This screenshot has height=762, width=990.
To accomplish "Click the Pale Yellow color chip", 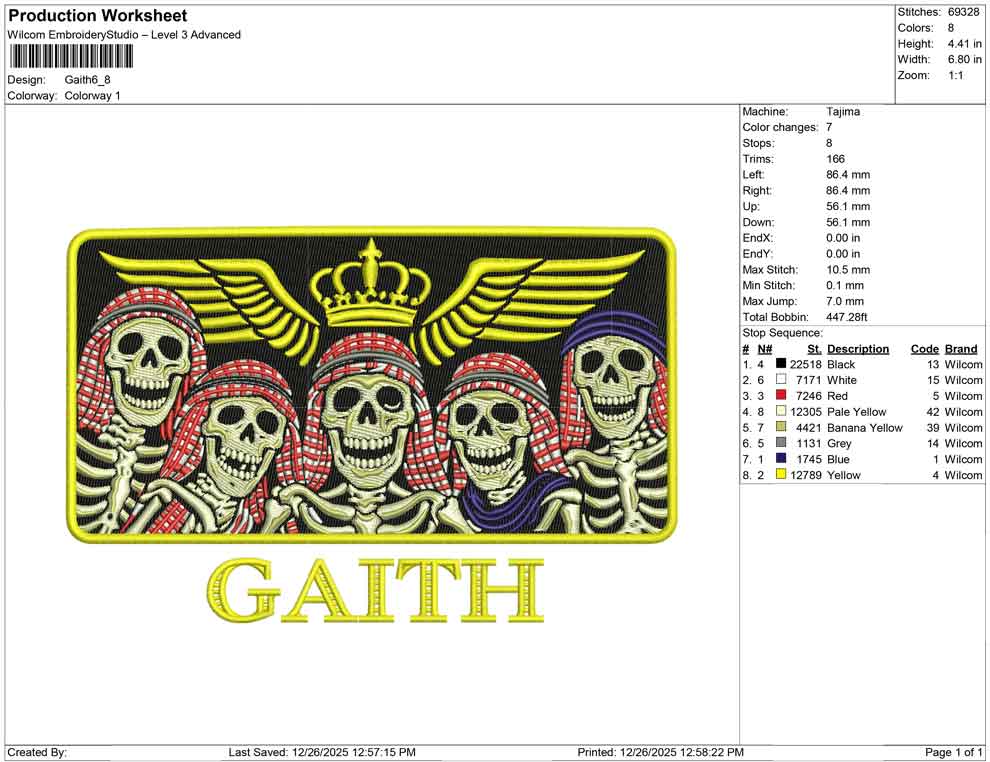I will pos(780,411).
